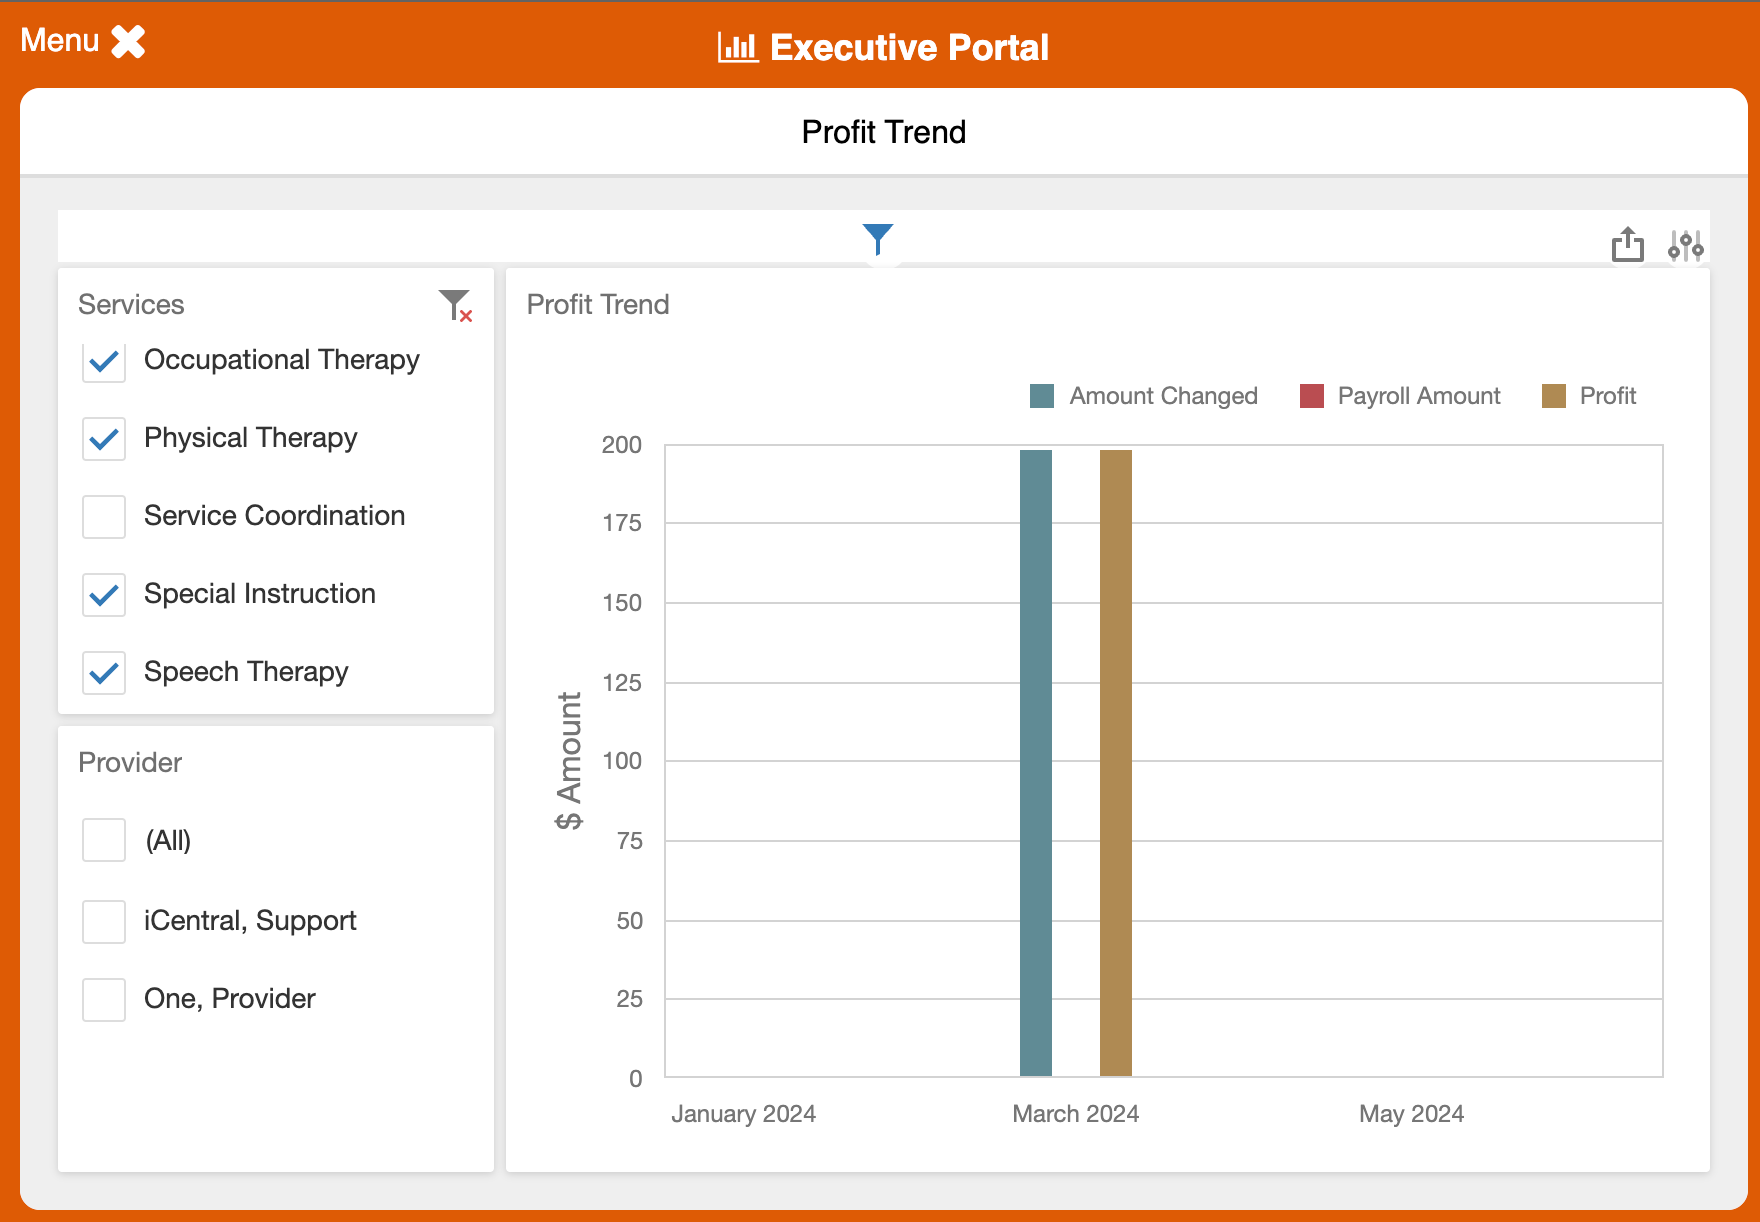Screen dimensions: 1760x1222
Task: Click the Amount Changed legend swatch
Action: [1042, 395]
